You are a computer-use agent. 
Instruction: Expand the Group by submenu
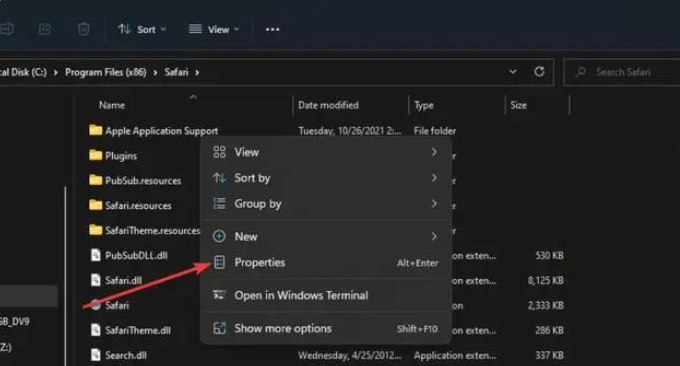[325, 203]
